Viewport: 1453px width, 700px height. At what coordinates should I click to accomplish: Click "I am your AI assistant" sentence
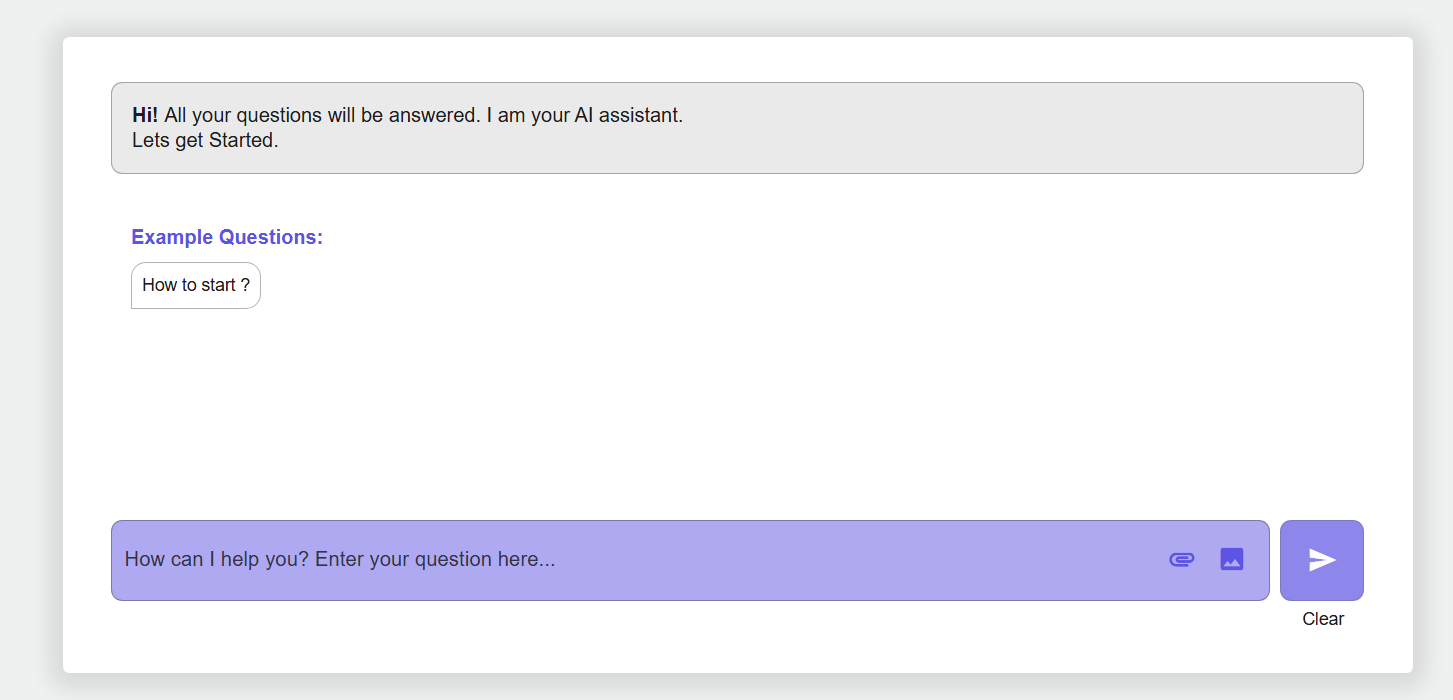click(x=584, y=115)
